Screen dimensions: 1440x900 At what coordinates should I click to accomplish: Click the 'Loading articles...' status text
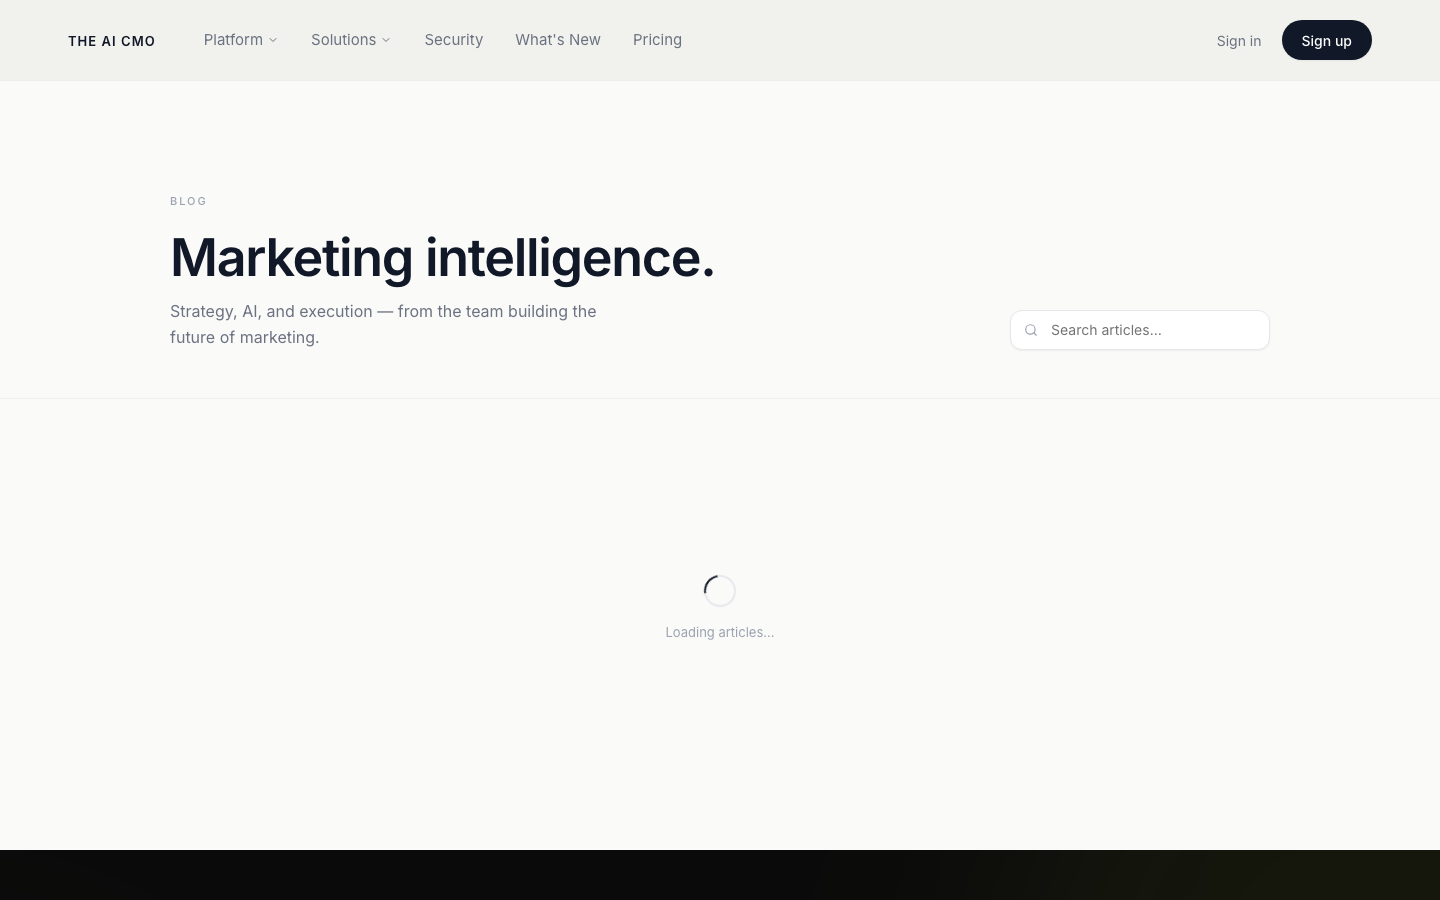click(720, 632)
